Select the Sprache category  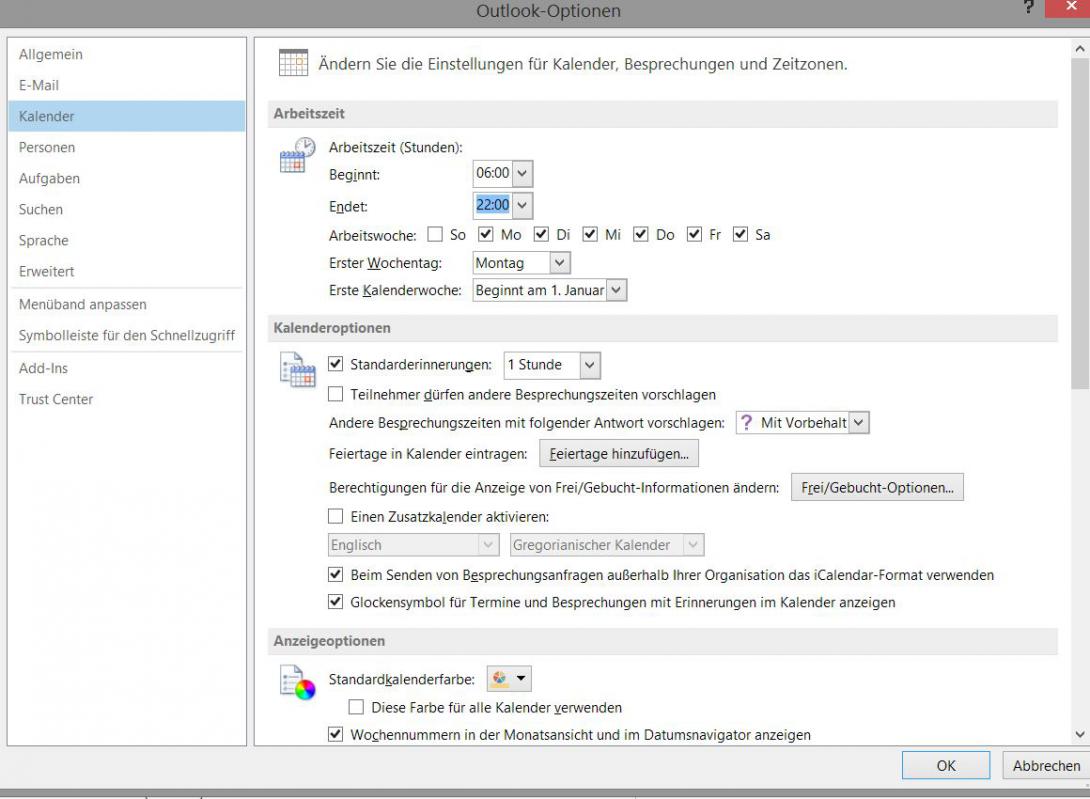127,241
